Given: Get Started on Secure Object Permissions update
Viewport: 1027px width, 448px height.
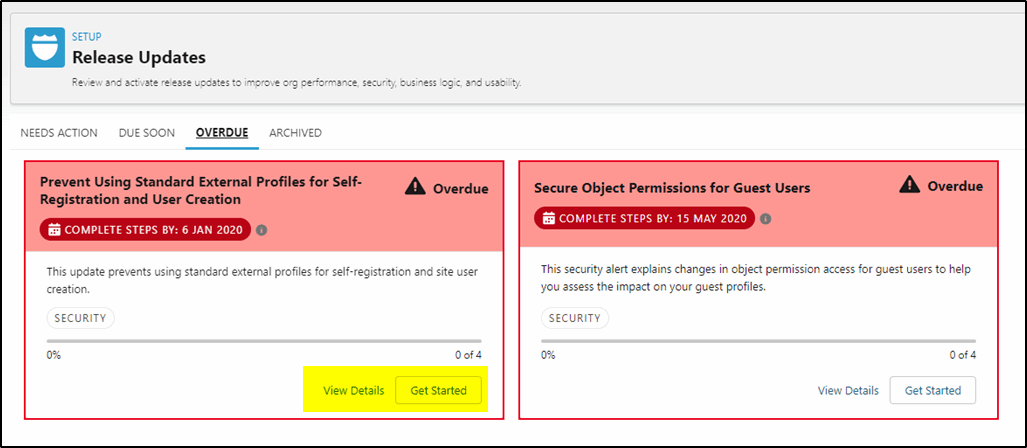Looking at the screenshot, I should [x=933, y=390].
